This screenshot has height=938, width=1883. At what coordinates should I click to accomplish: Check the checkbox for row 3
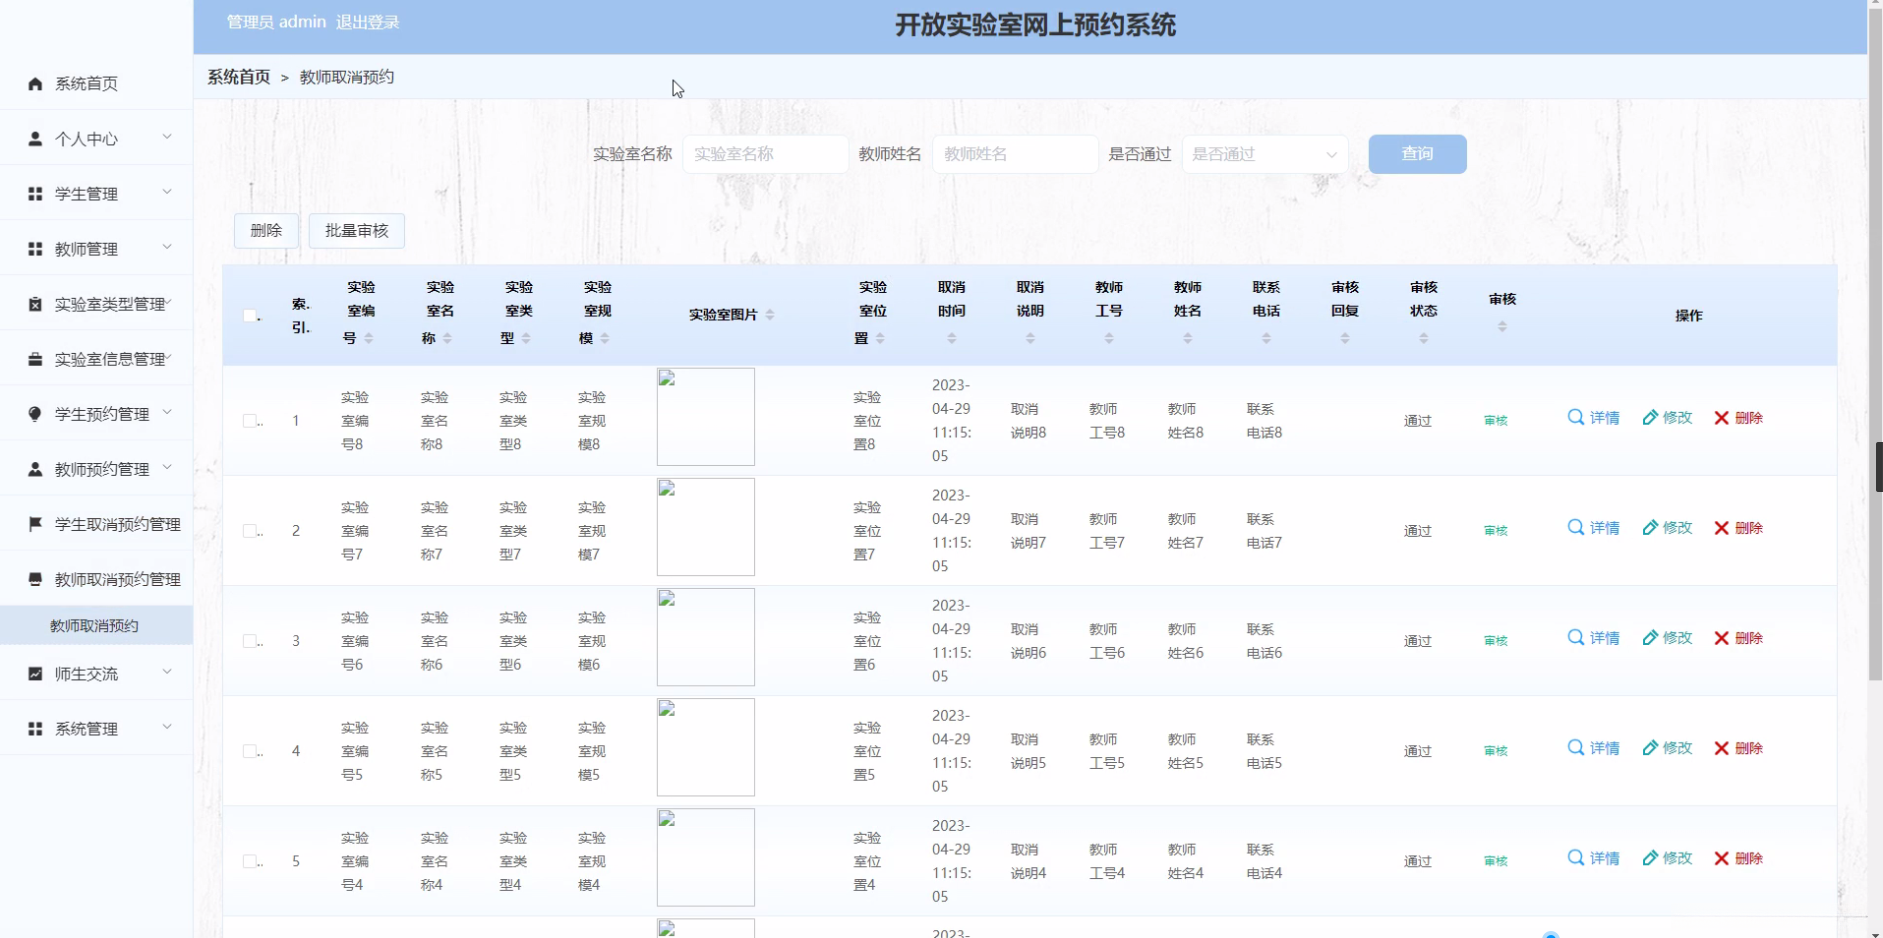coord(250,641)
